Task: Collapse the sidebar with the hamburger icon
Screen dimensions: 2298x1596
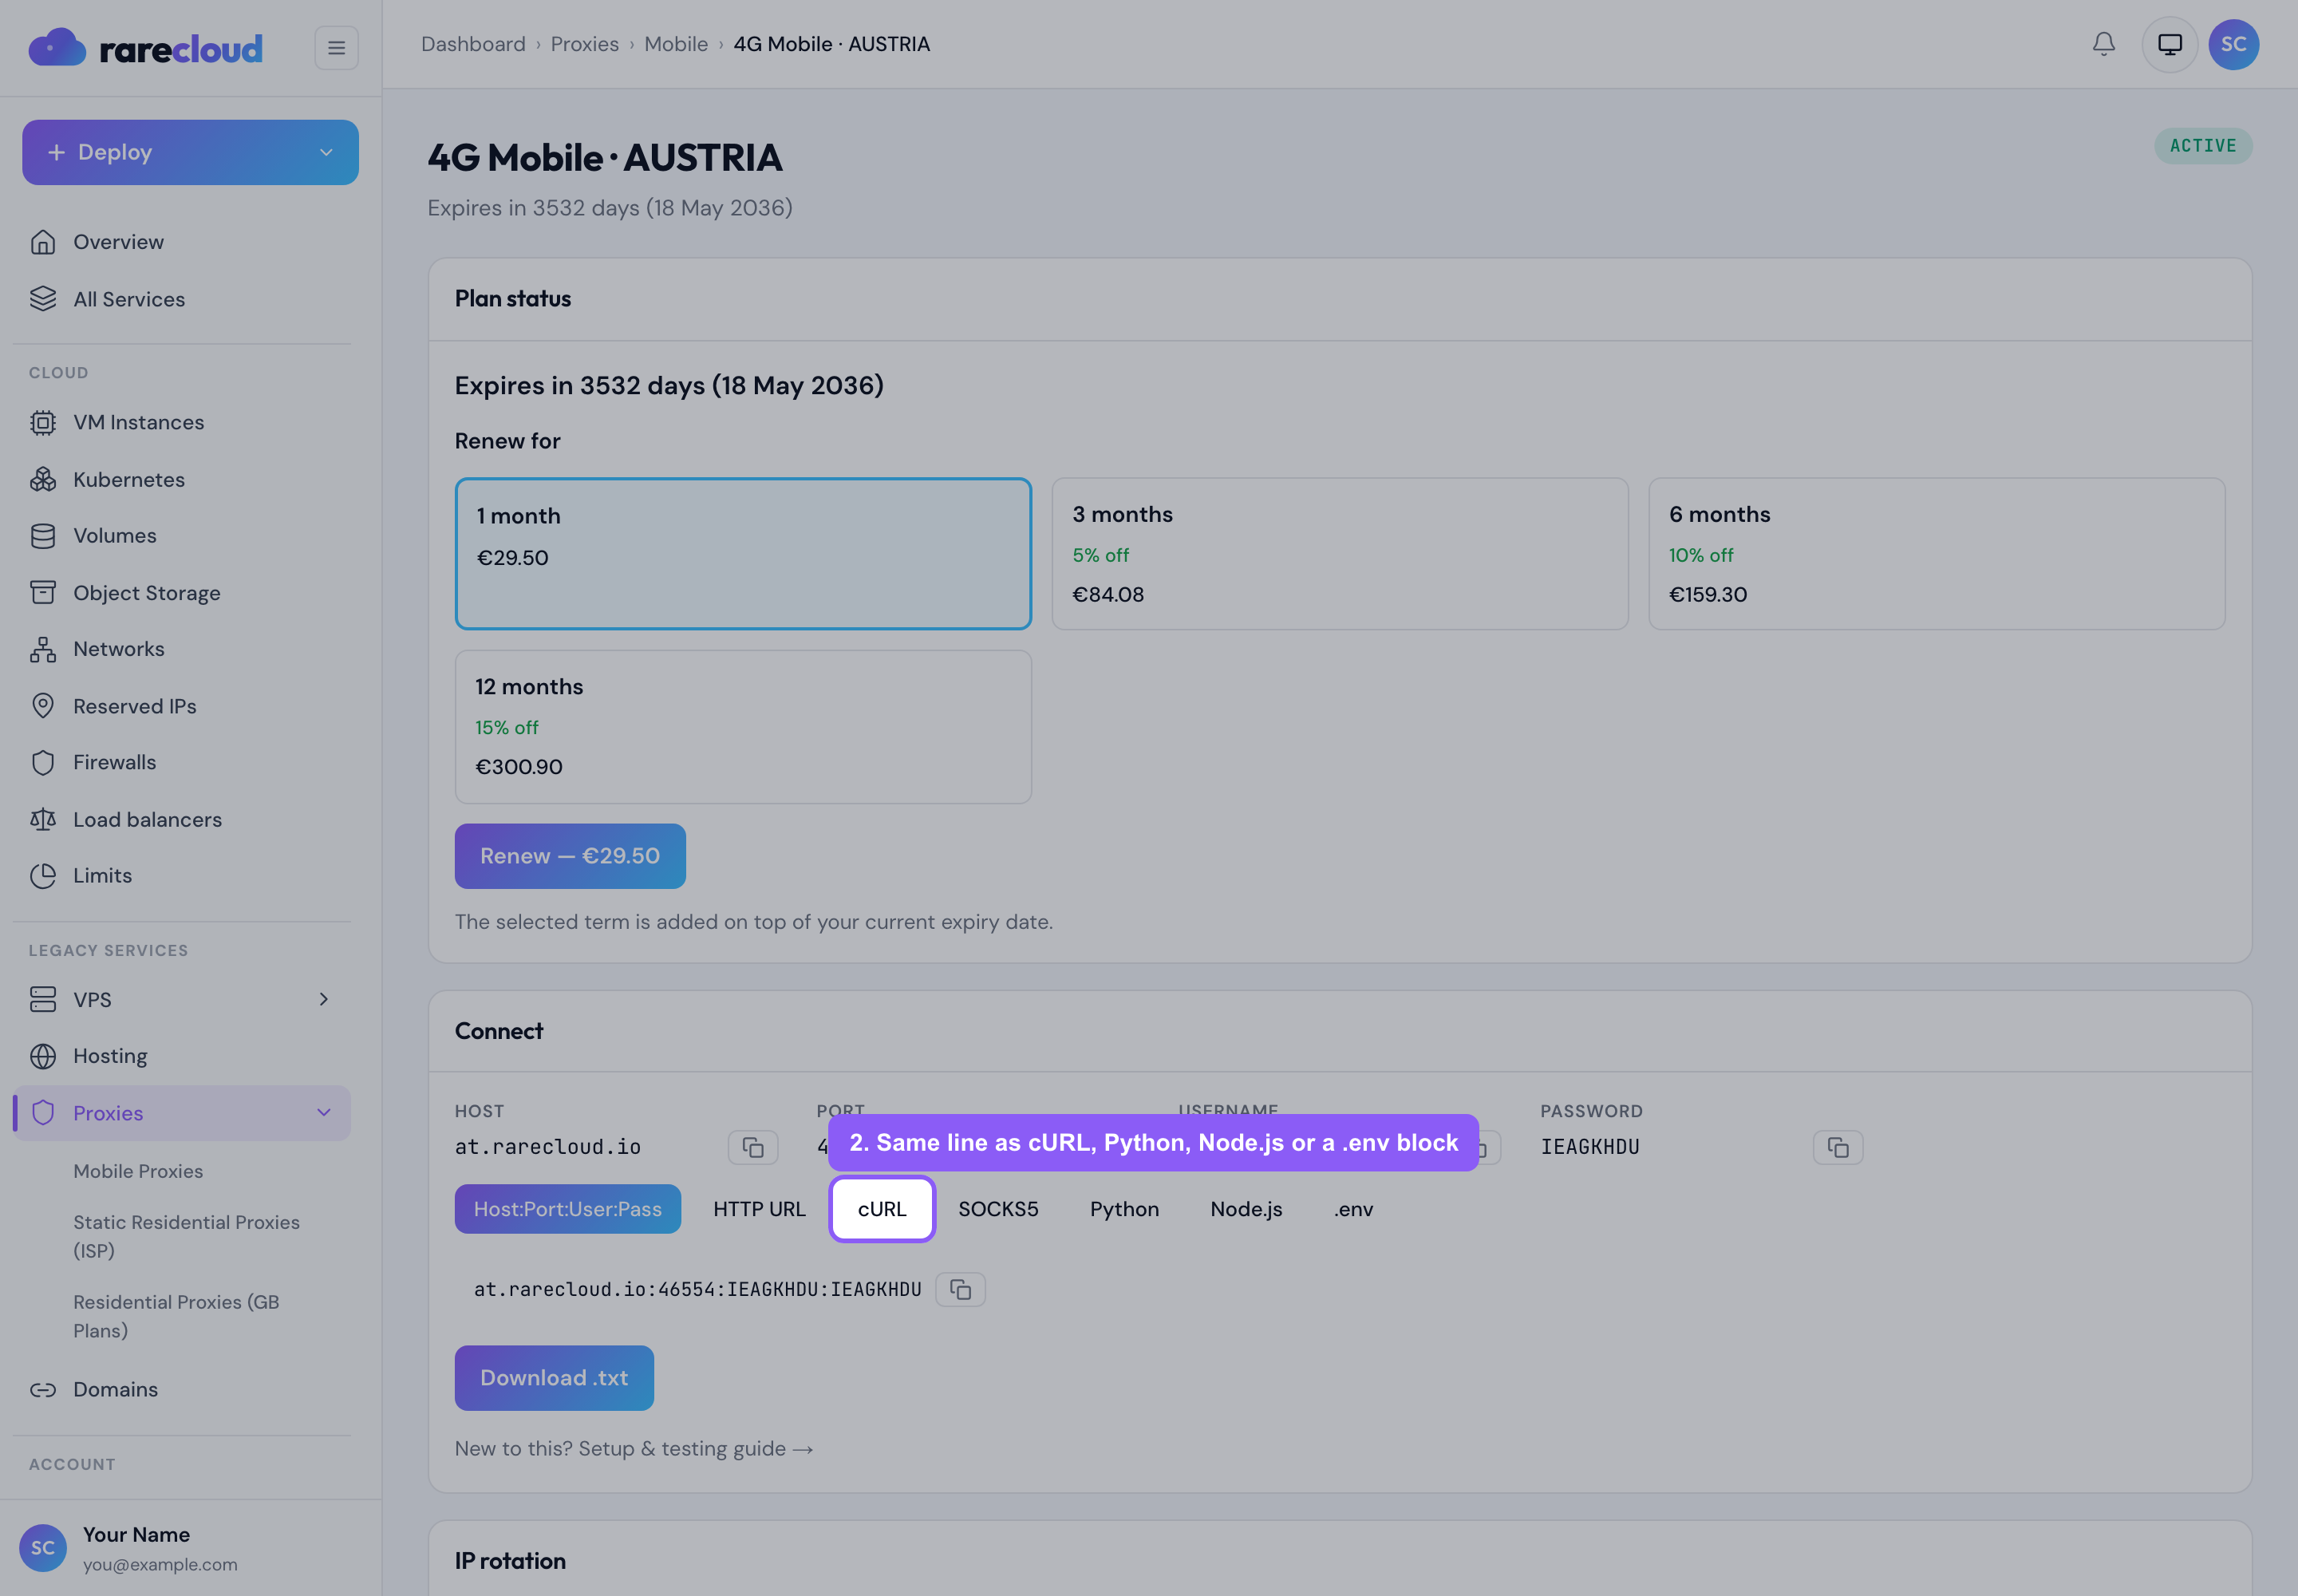Action: pyautogui.click(x=336, y=47)
